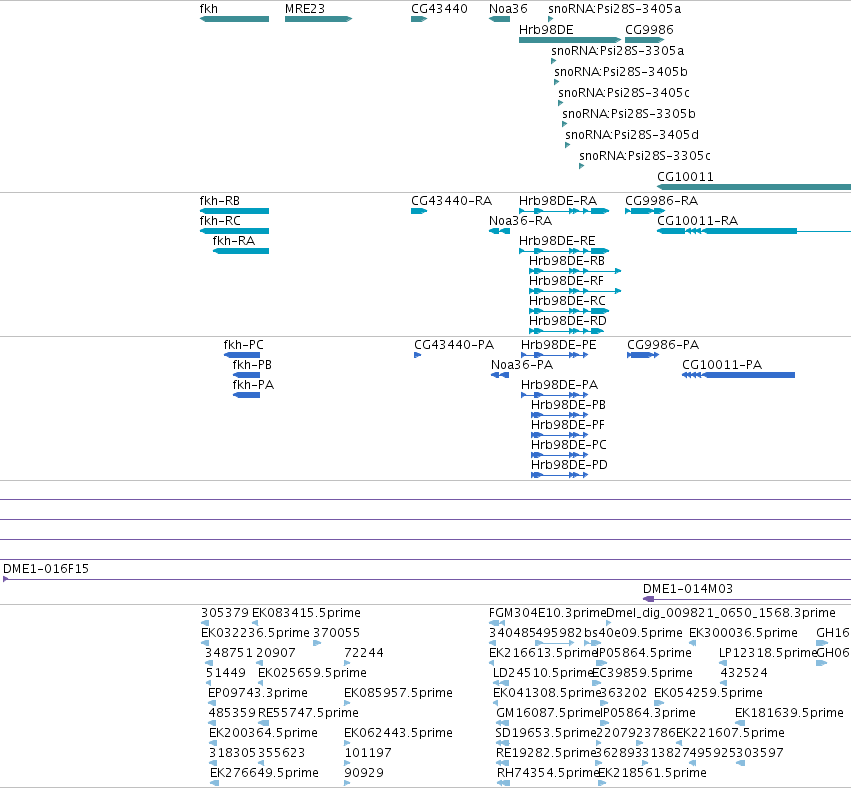This screenshot has height=788, width=851.
Task: Click protein Hrb98DE-PD
Action: 560,475
